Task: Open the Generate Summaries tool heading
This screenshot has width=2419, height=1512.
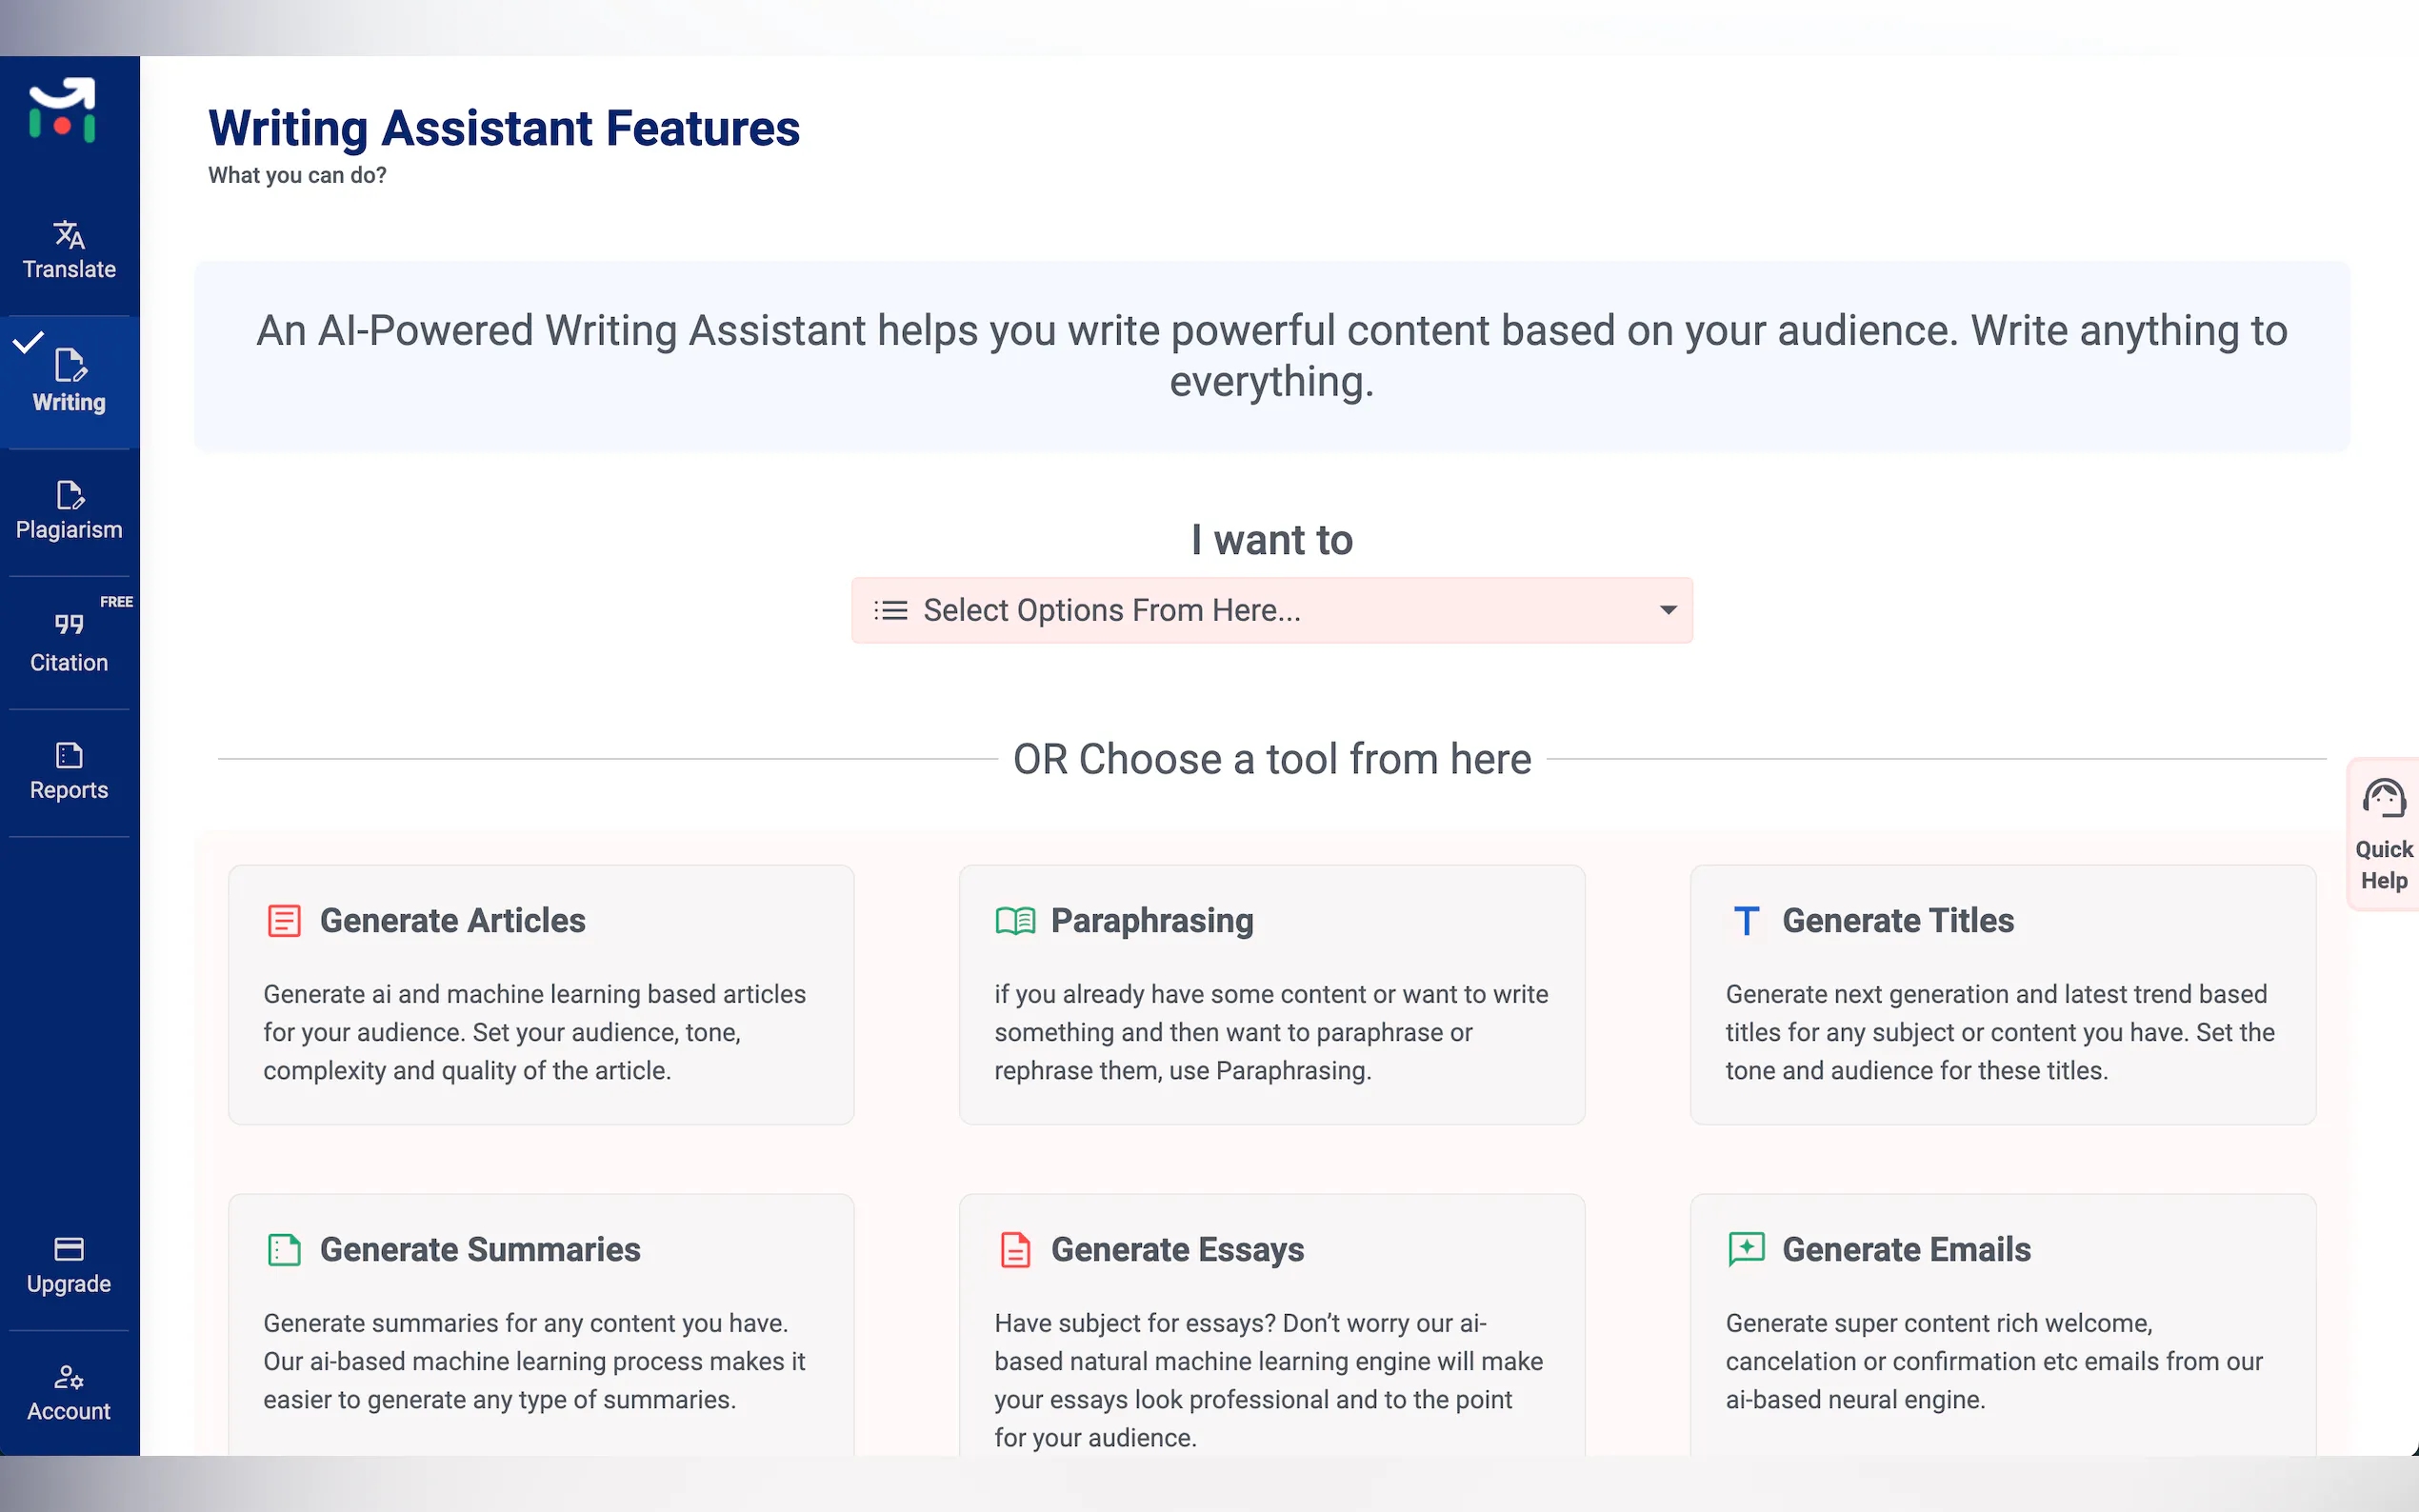Action: 480,1249
